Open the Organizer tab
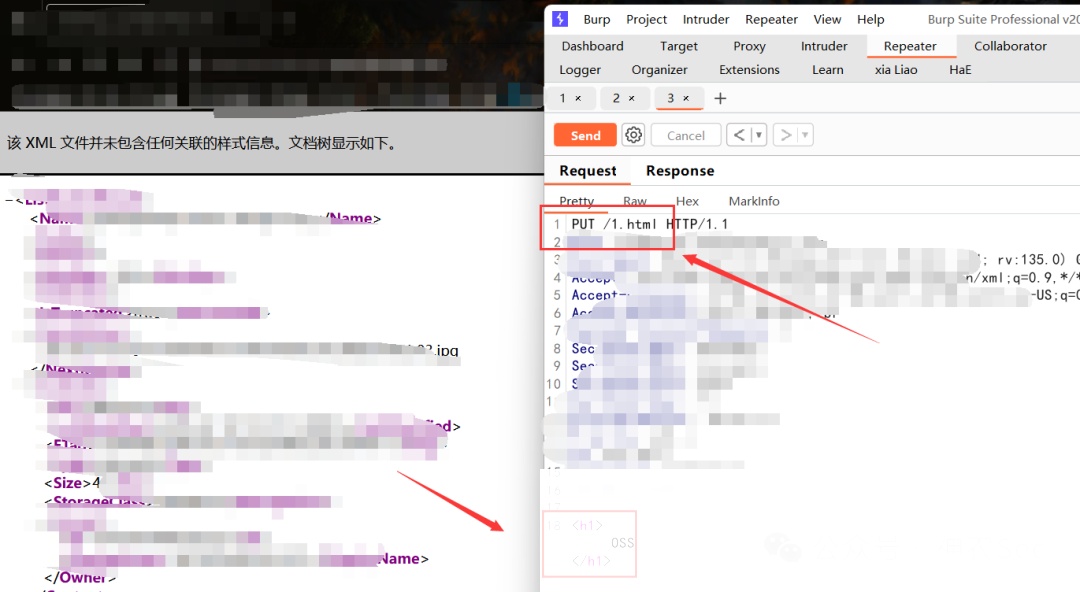The image size is (1080, 592). pyautogui.click(x=659, y=70)
